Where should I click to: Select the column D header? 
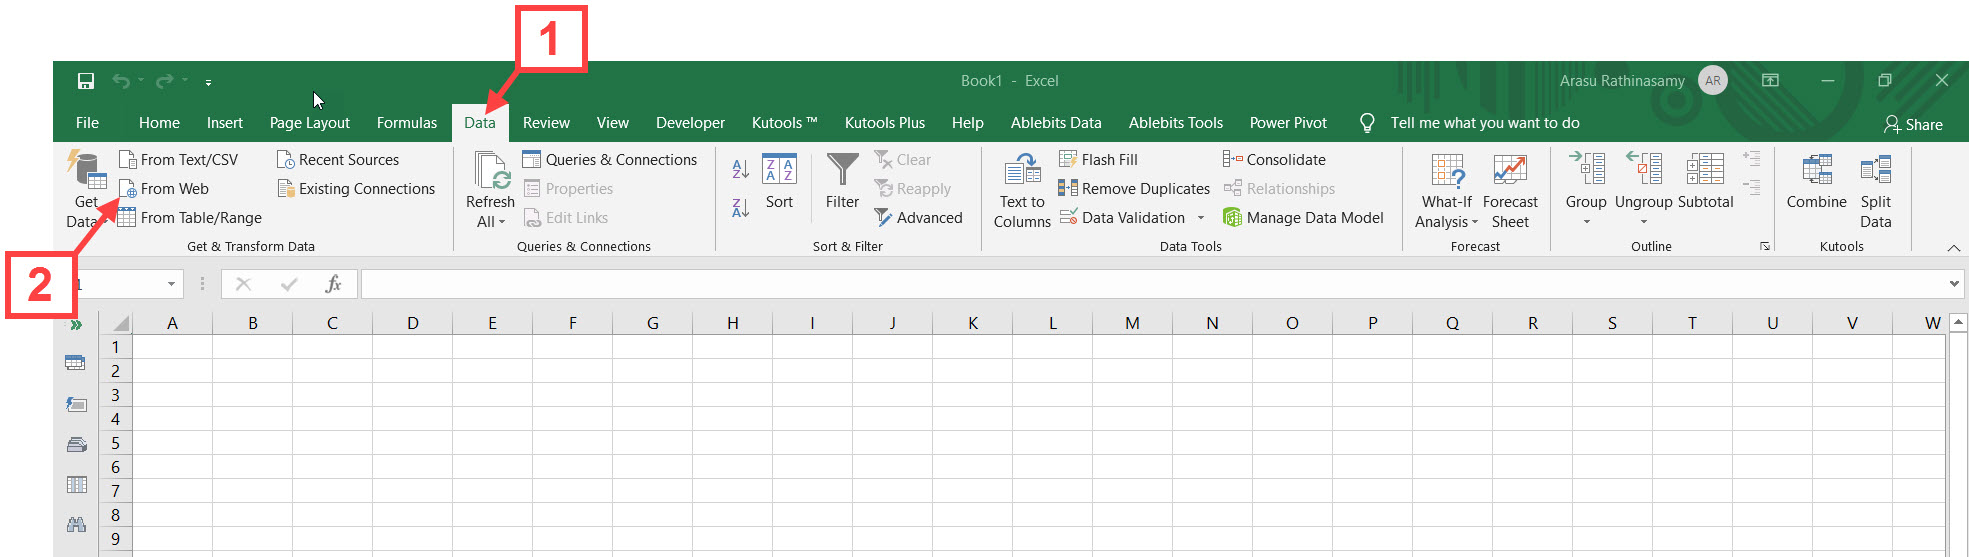pyautogui.click(x=412, y=323)
